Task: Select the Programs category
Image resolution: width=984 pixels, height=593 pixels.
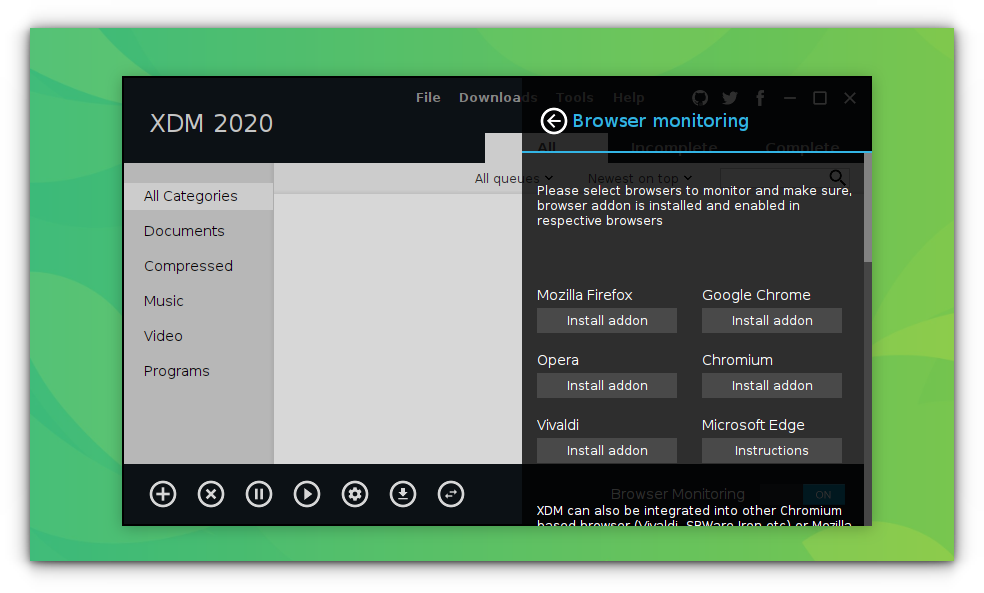Action: [x=198, y=371]
